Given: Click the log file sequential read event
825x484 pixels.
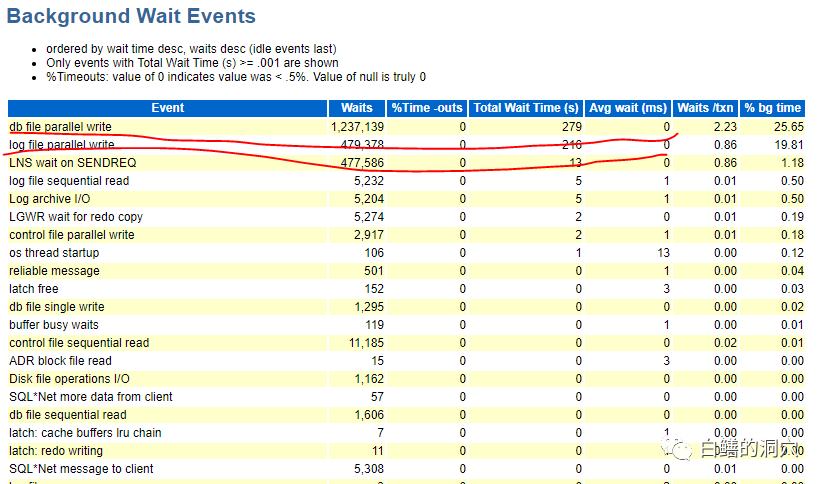Looking at the screenshot, I should pos(69,181).
